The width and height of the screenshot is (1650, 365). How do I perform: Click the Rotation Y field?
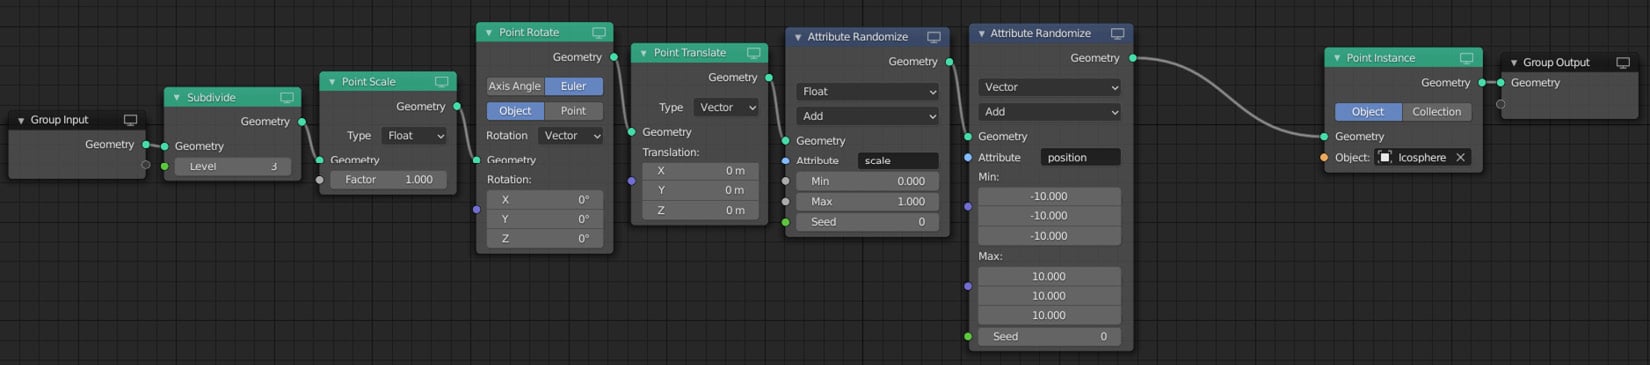pyautogui.click(x=545, y=219)
